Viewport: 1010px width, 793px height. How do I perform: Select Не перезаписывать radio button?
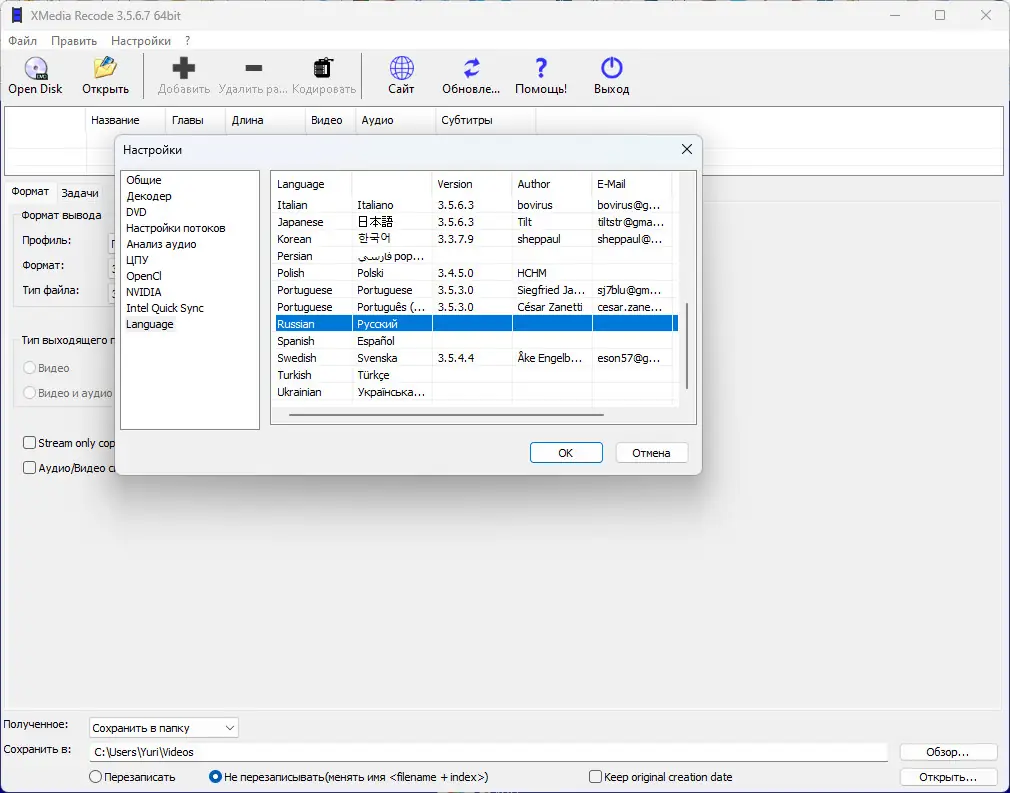(x=216, y=777)
